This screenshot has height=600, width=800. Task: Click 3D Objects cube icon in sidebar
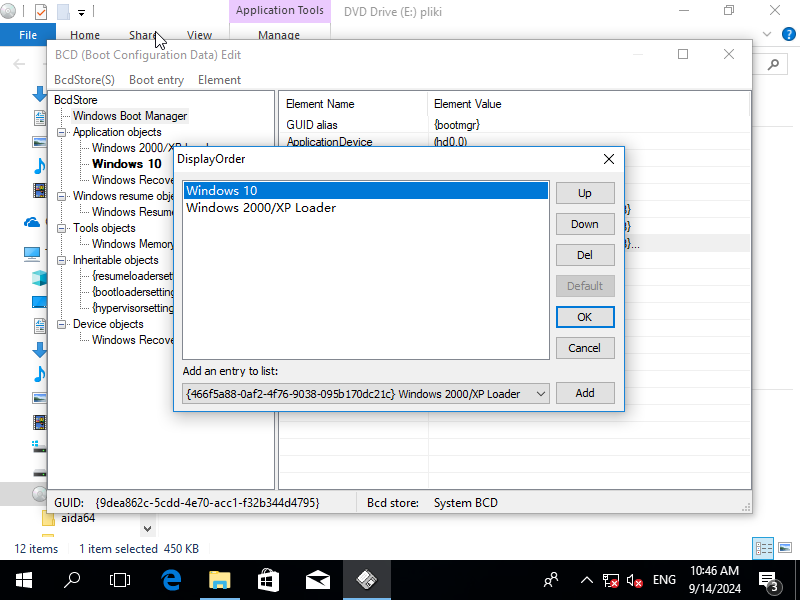[x=39, y=278]
